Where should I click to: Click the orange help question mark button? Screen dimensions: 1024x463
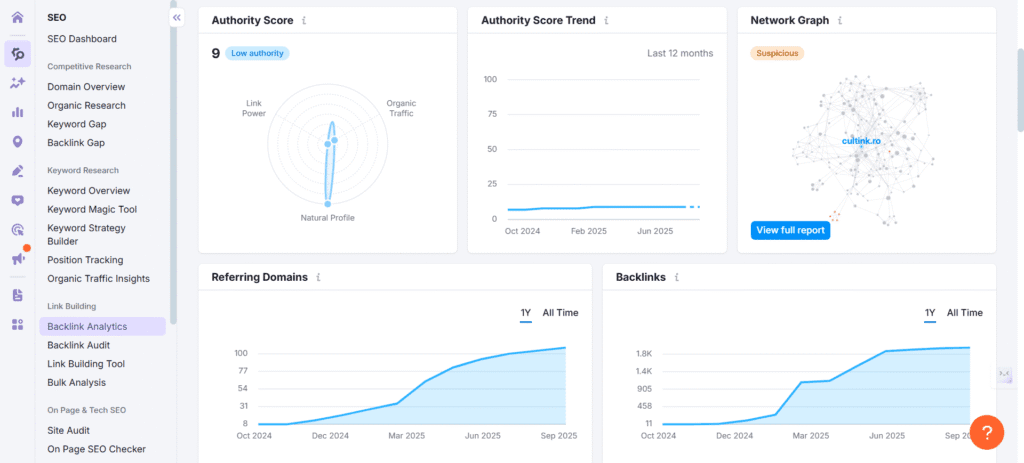coord(986,431)
